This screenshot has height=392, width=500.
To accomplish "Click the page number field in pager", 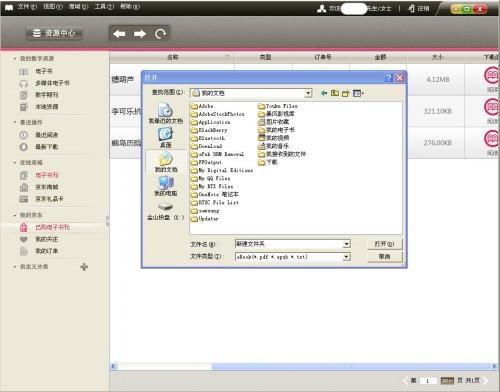I will click(x=428, y=381).
